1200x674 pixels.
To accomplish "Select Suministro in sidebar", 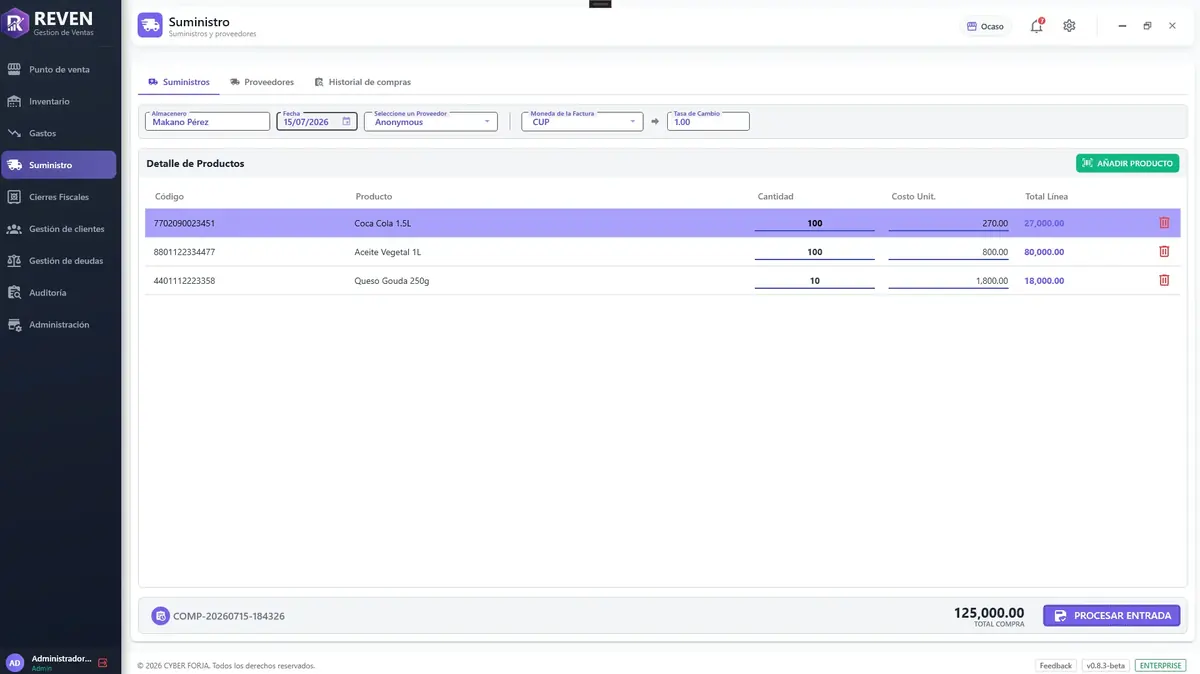I will [x=59, y=165].
